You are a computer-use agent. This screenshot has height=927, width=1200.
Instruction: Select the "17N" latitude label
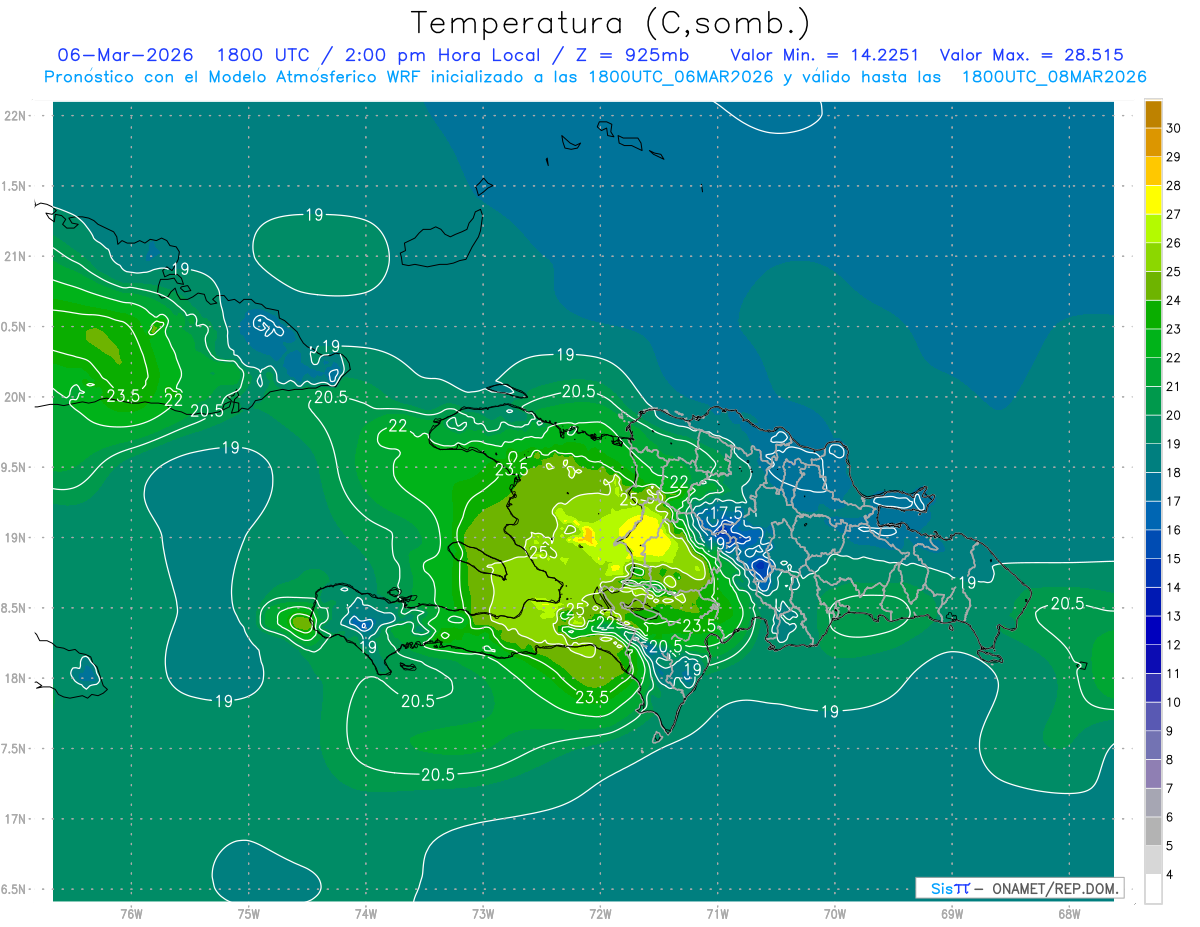click(15, 819)
